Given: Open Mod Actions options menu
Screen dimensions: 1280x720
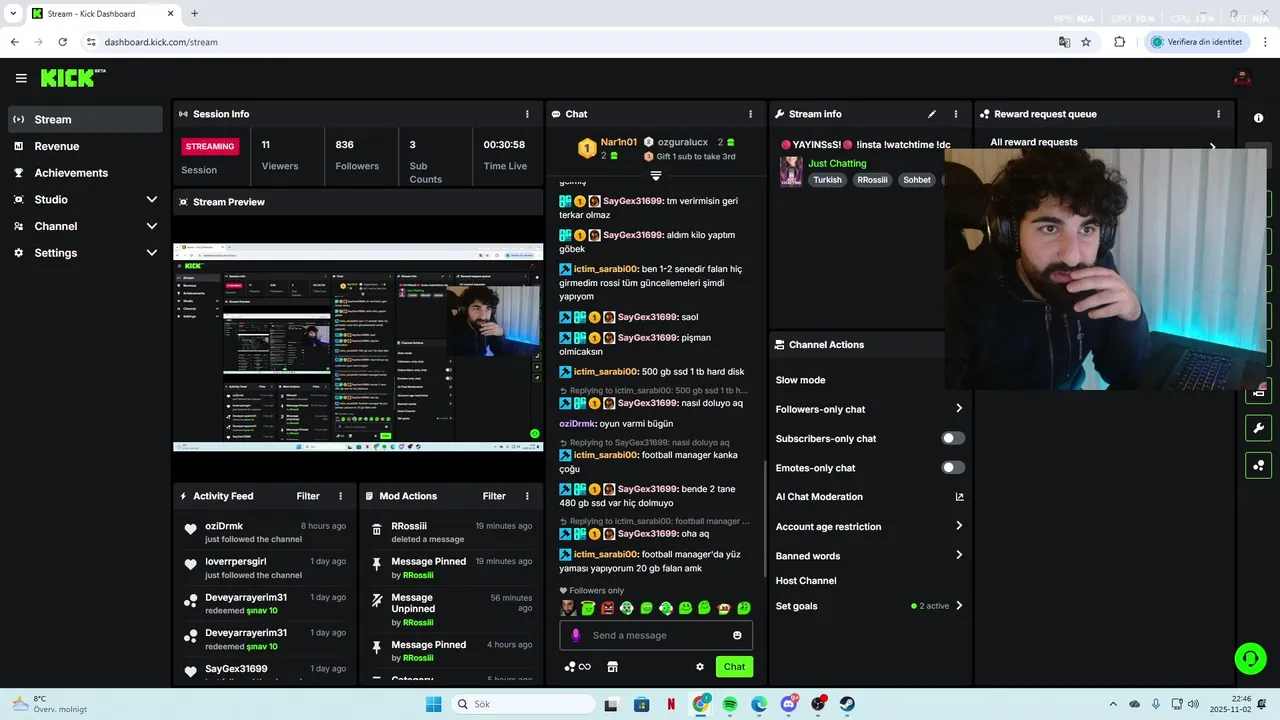Looking at the screenshot, I should (x=527, y=496).
